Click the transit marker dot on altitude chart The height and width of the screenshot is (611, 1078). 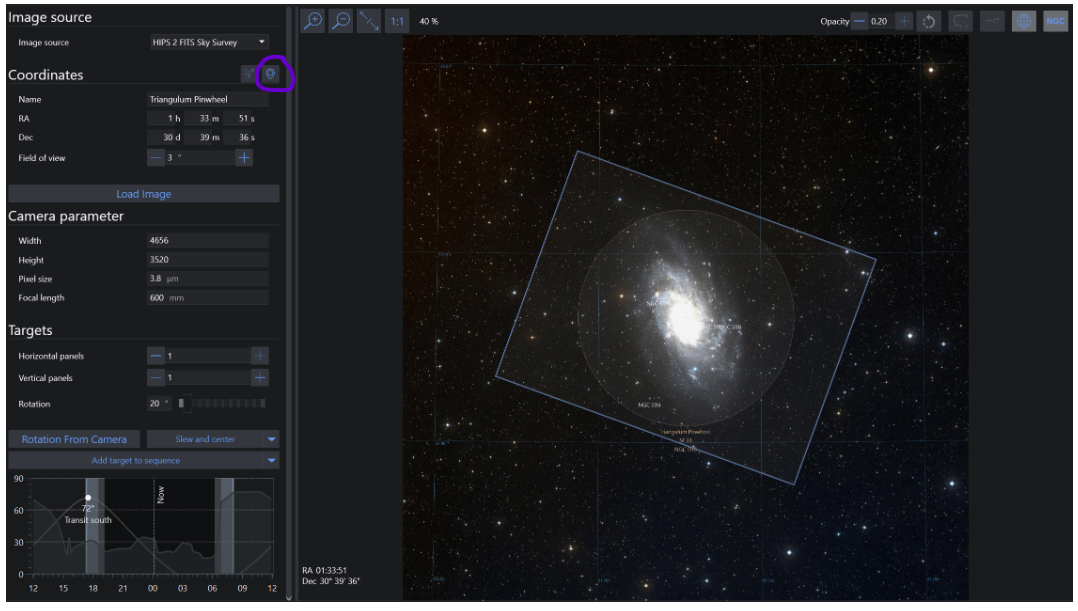point(88,498)
